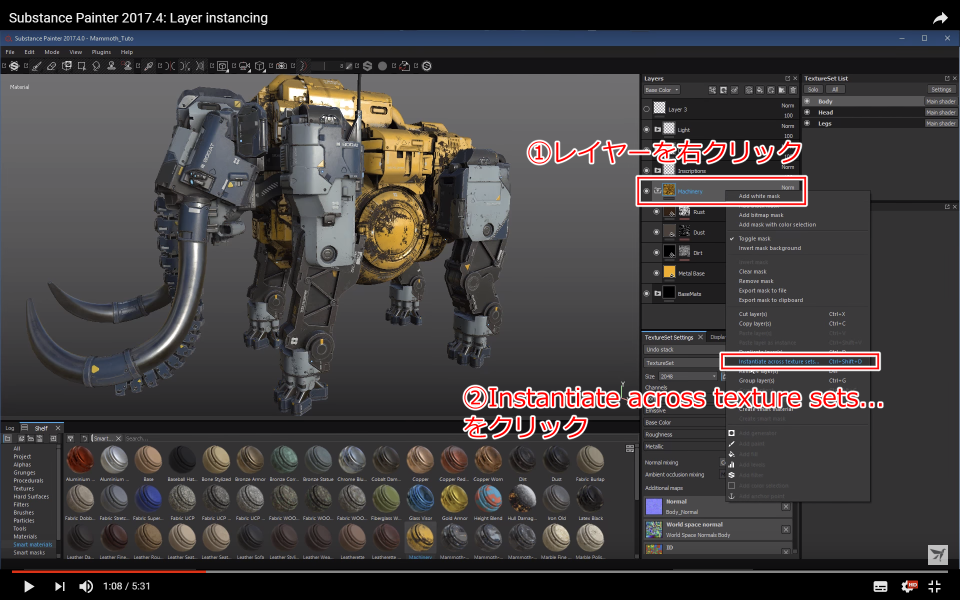The width and height of the screenshot is (960, 600).
Task: Toggle symmetry icon in the toolbar
Action: click(170, 66)
